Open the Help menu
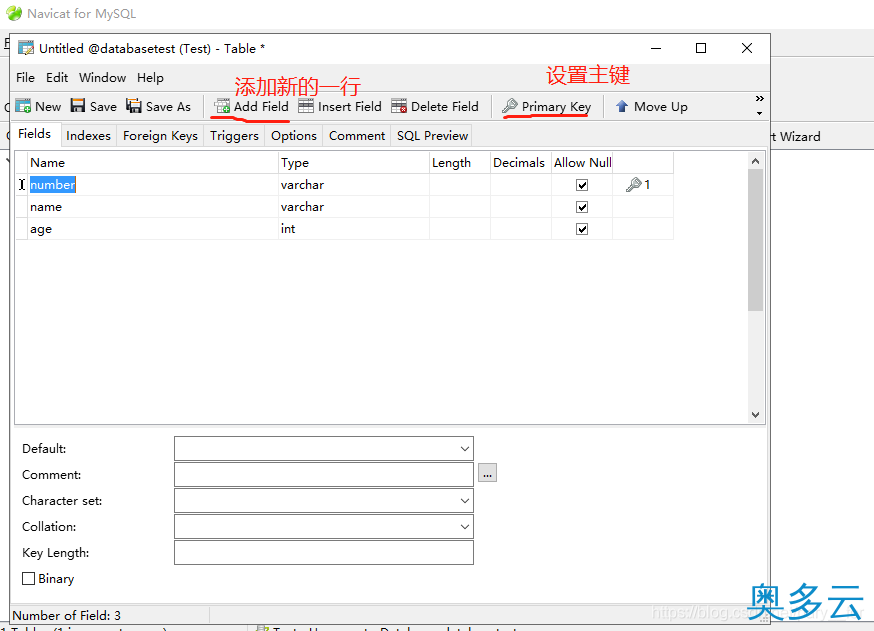Screen dimensions: 874x631 [x=150, y=77]
